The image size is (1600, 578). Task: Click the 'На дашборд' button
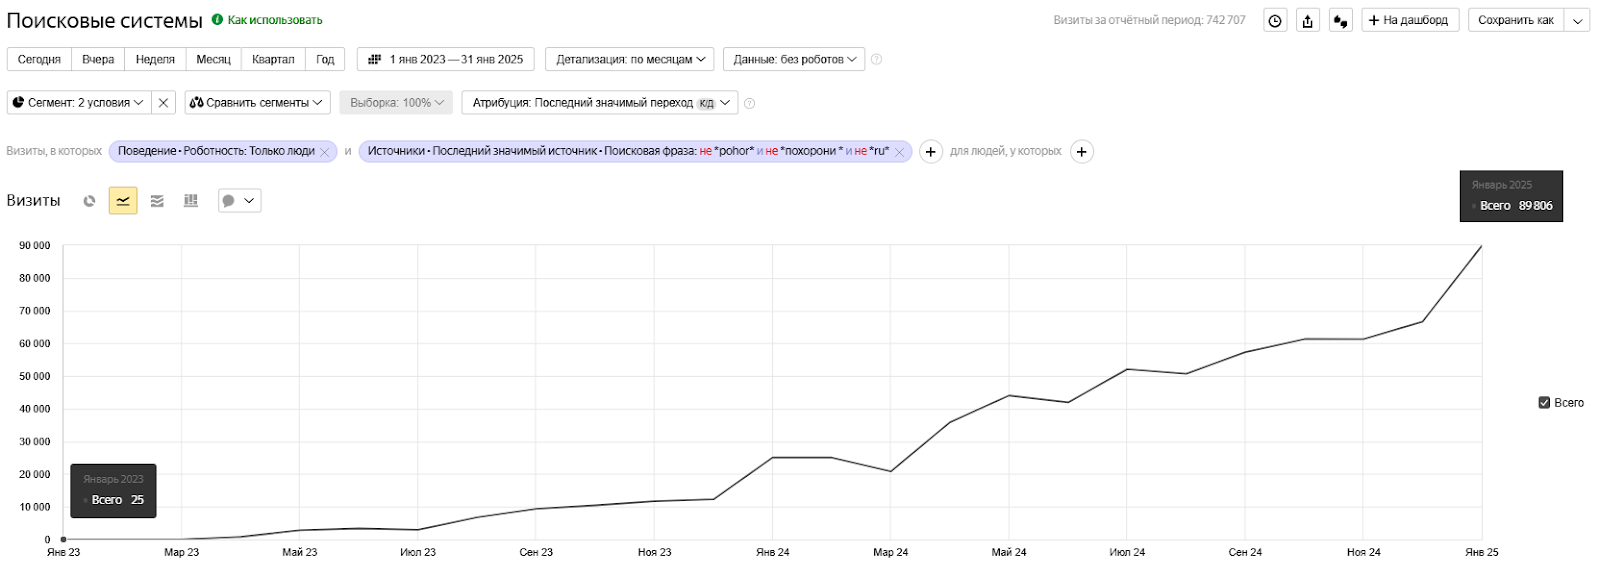point(1410,21)
